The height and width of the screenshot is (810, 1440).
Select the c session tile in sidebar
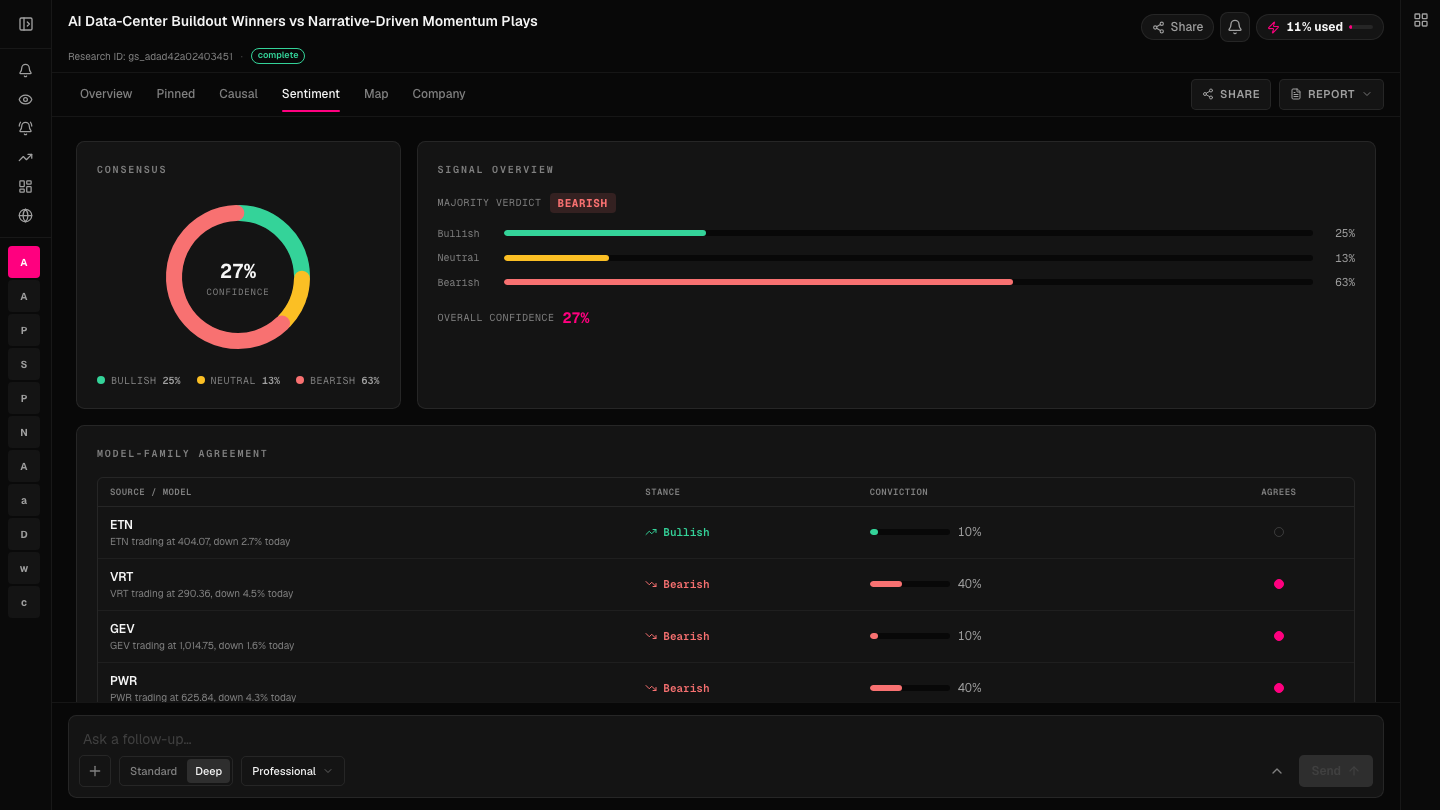[24, 602]
